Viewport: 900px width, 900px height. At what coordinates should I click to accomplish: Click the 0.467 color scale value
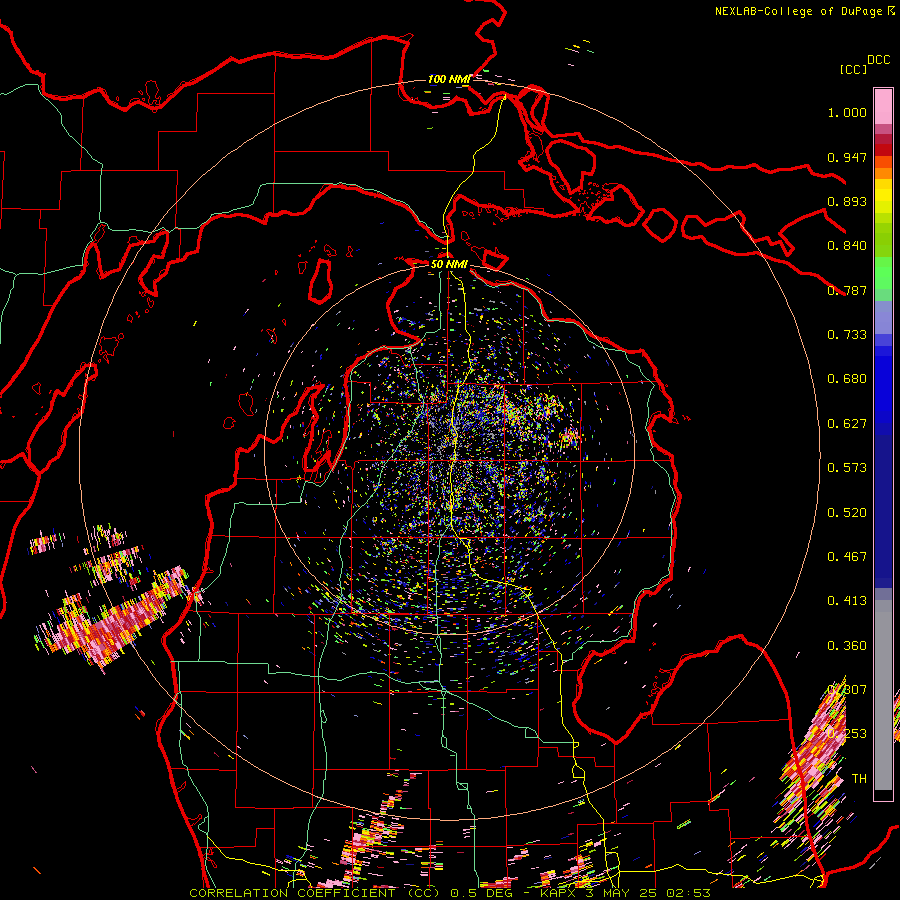click(x=847, y=557)
